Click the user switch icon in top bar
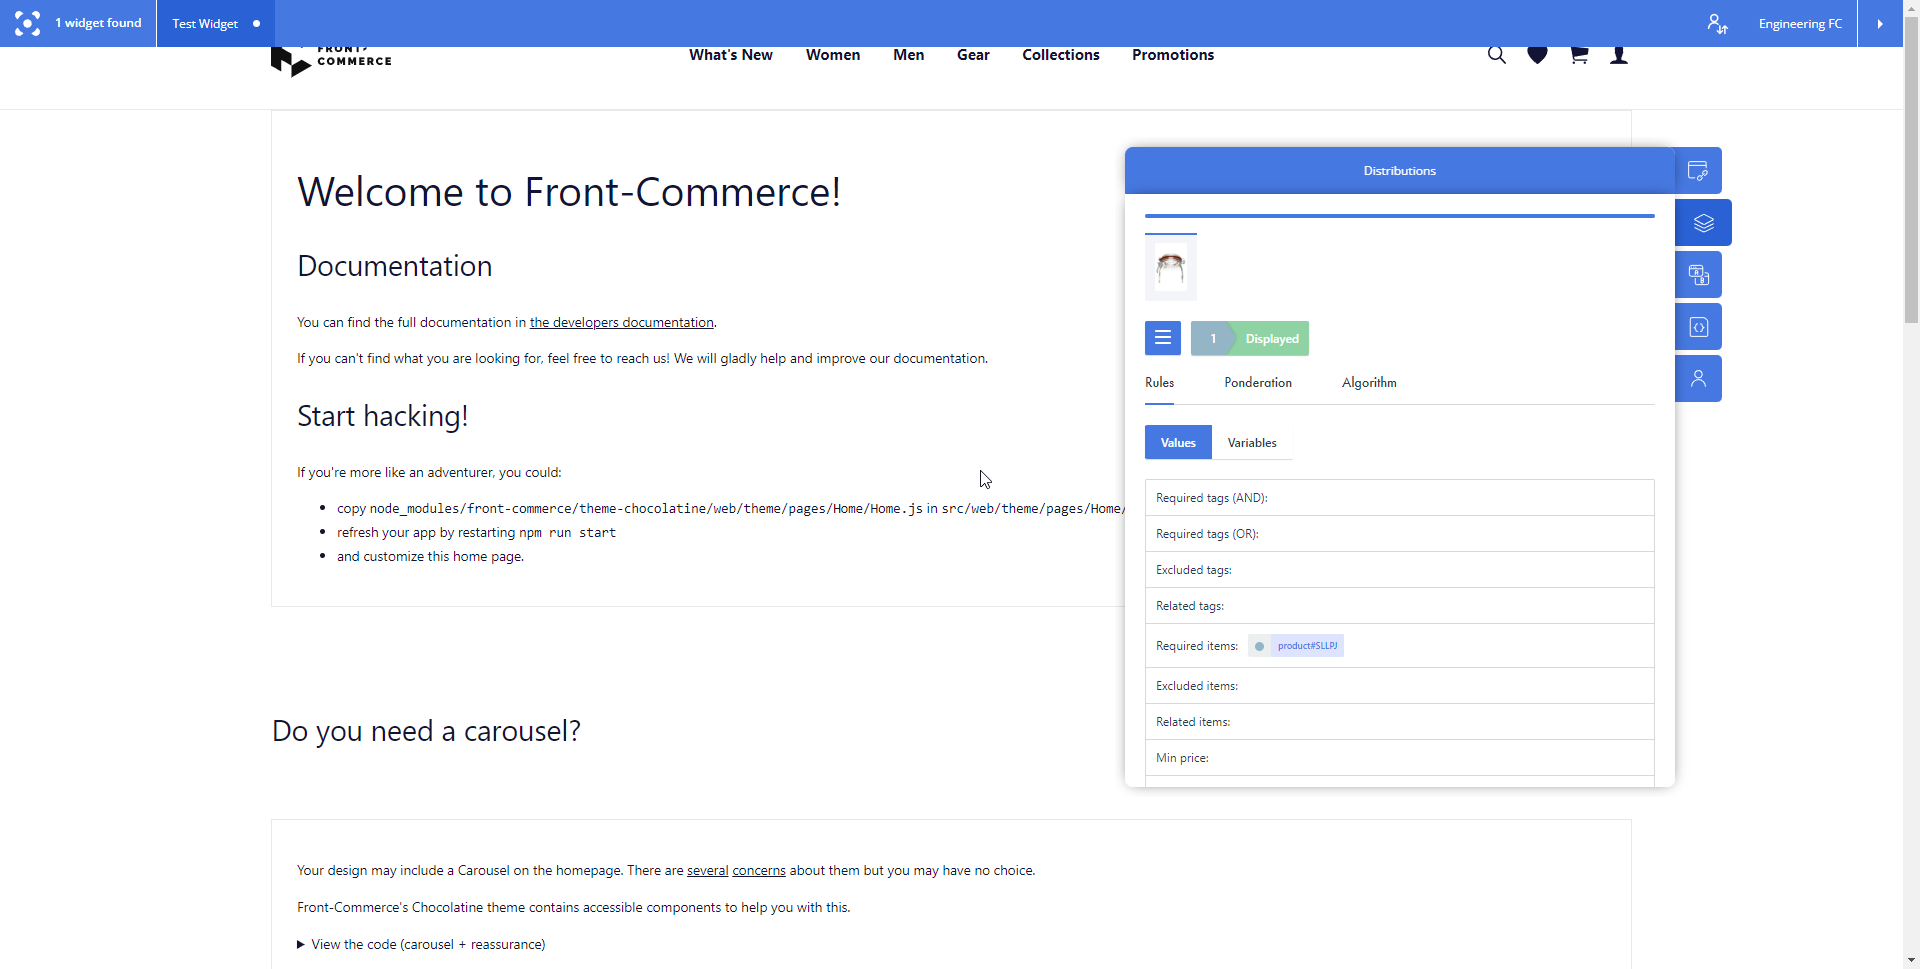1920x969 pixels. [x=1717, y=24]
